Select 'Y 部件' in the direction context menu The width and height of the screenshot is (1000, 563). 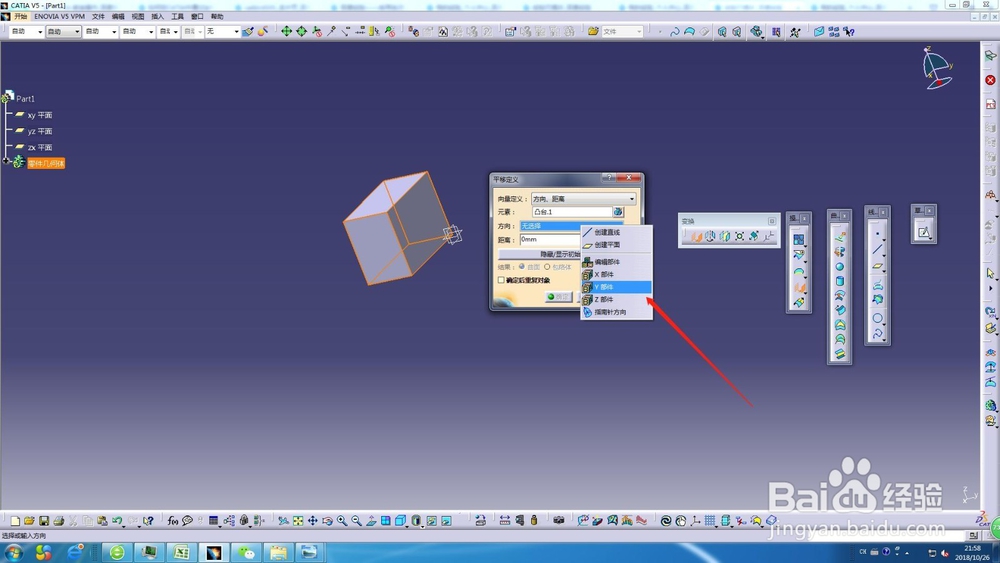[x=616, y=287]
